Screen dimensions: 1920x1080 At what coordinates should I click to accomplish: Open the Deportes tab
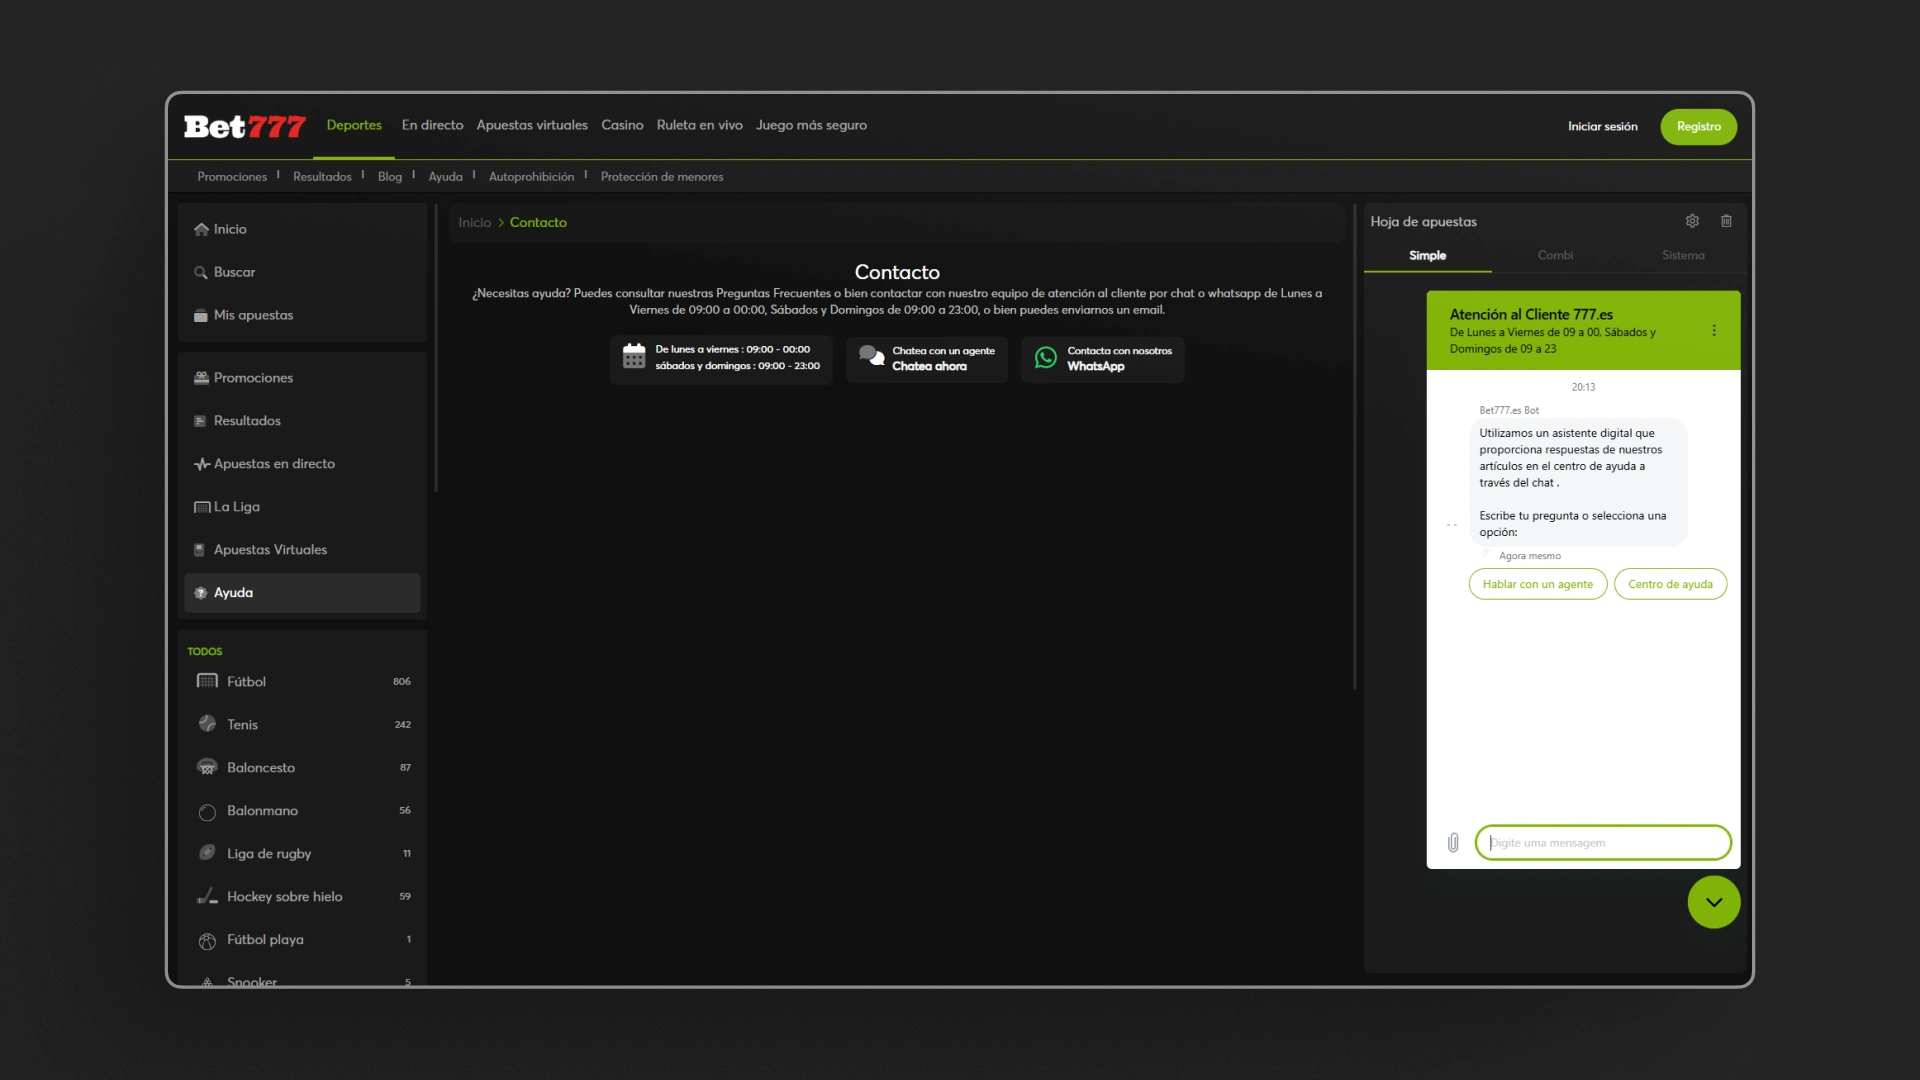click(354, 126)
